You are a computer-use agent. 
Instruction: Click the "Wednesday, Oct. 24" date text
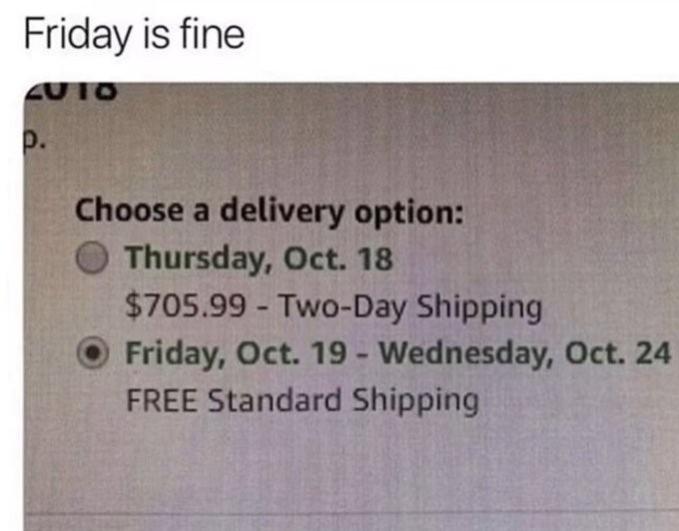(x=526, y=354)
